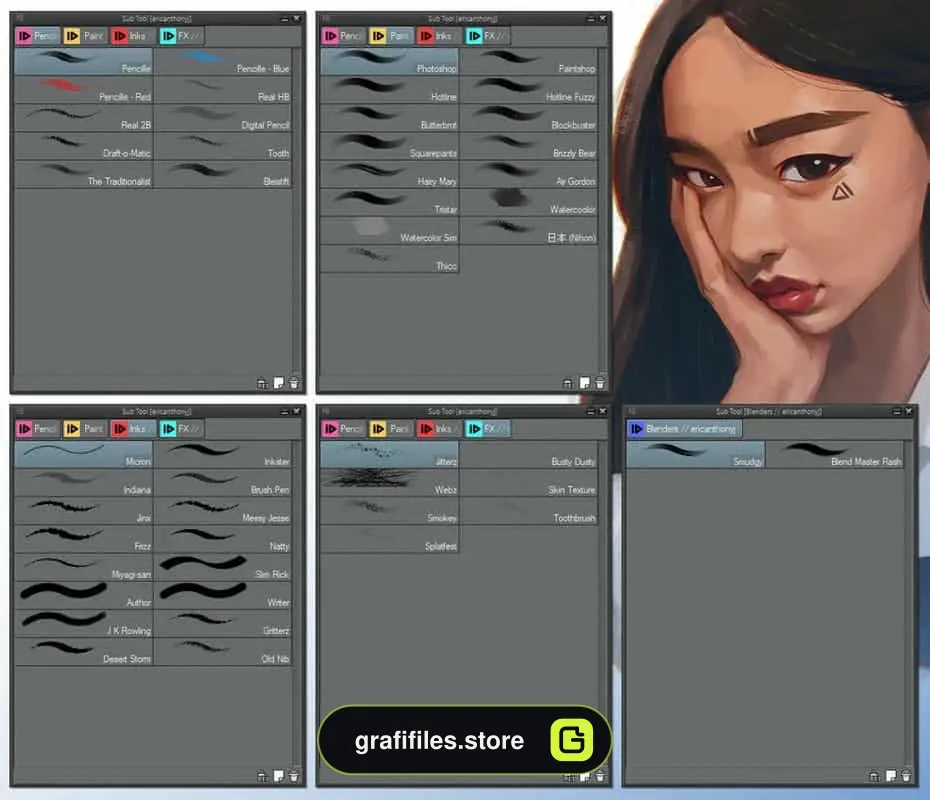This screenshot has width=930, height=800.
Task: Choose the Desert Storm brush
Action: click(x=84, y=652)
